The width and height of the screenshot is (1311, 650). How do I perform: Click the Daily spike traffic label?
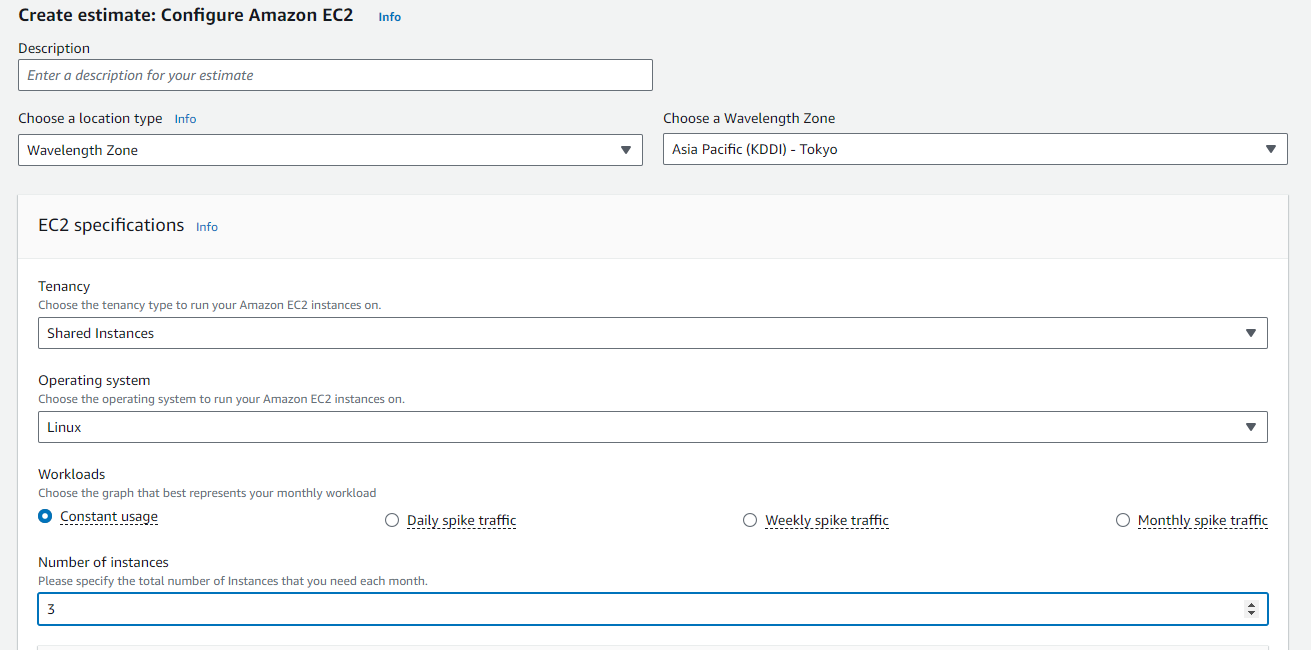[461, 520]
